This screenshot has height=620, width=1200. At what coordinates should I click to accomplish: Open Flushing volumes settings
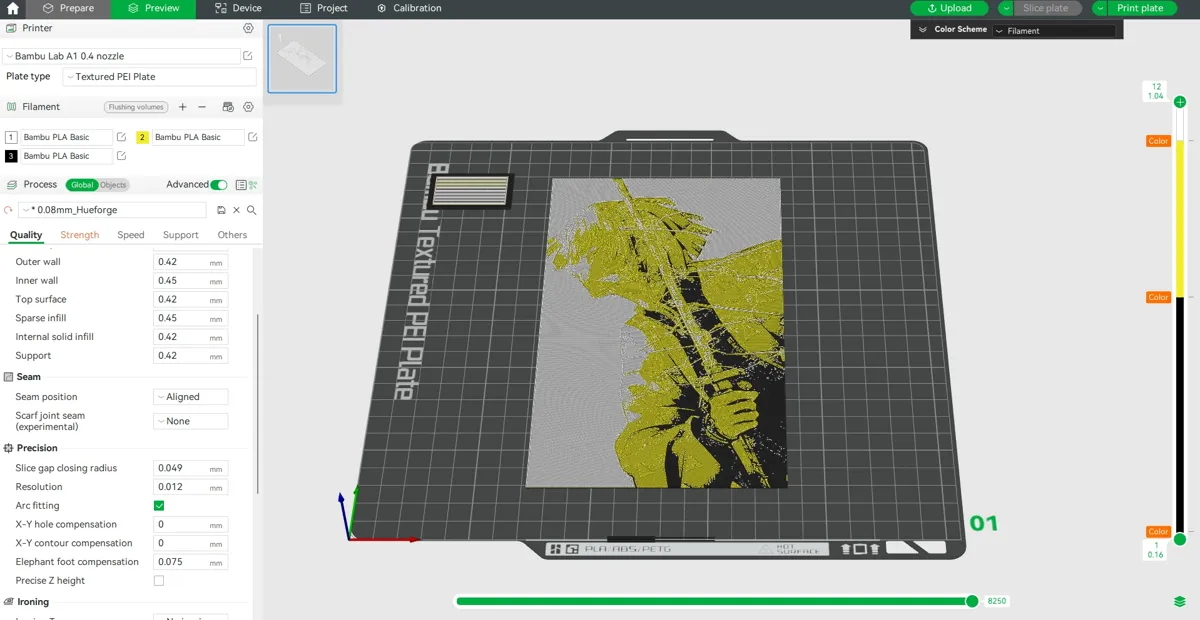point(136,107)
